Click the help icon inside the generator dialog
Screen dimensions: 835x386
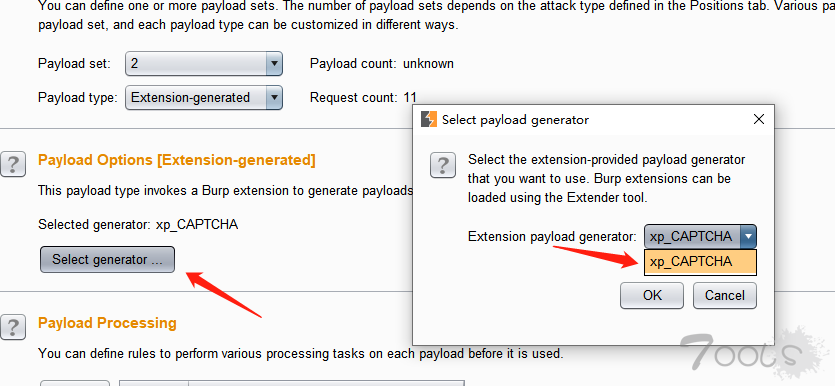tap(443, 165)
